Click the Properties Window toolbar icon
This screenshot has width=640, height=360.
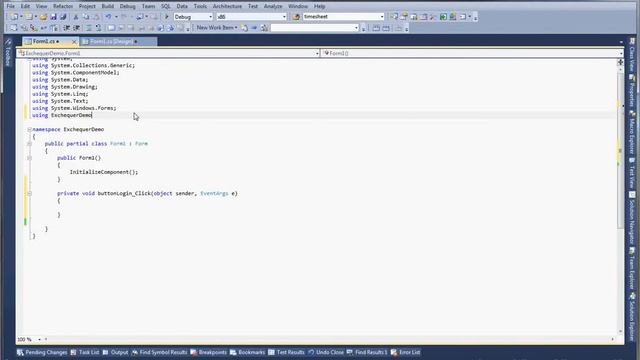coord(404,17)
